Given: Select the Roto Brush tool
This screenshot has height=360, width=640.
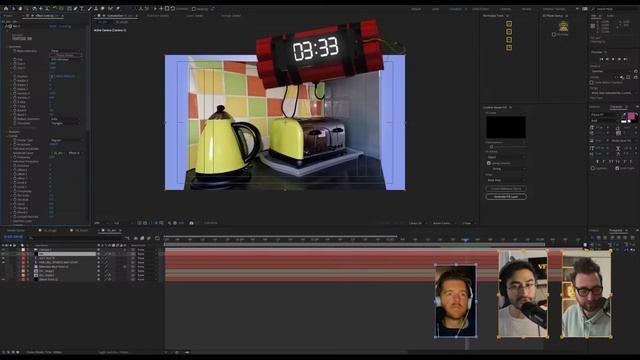Looking at the screenshot, I should click(110, 9).
